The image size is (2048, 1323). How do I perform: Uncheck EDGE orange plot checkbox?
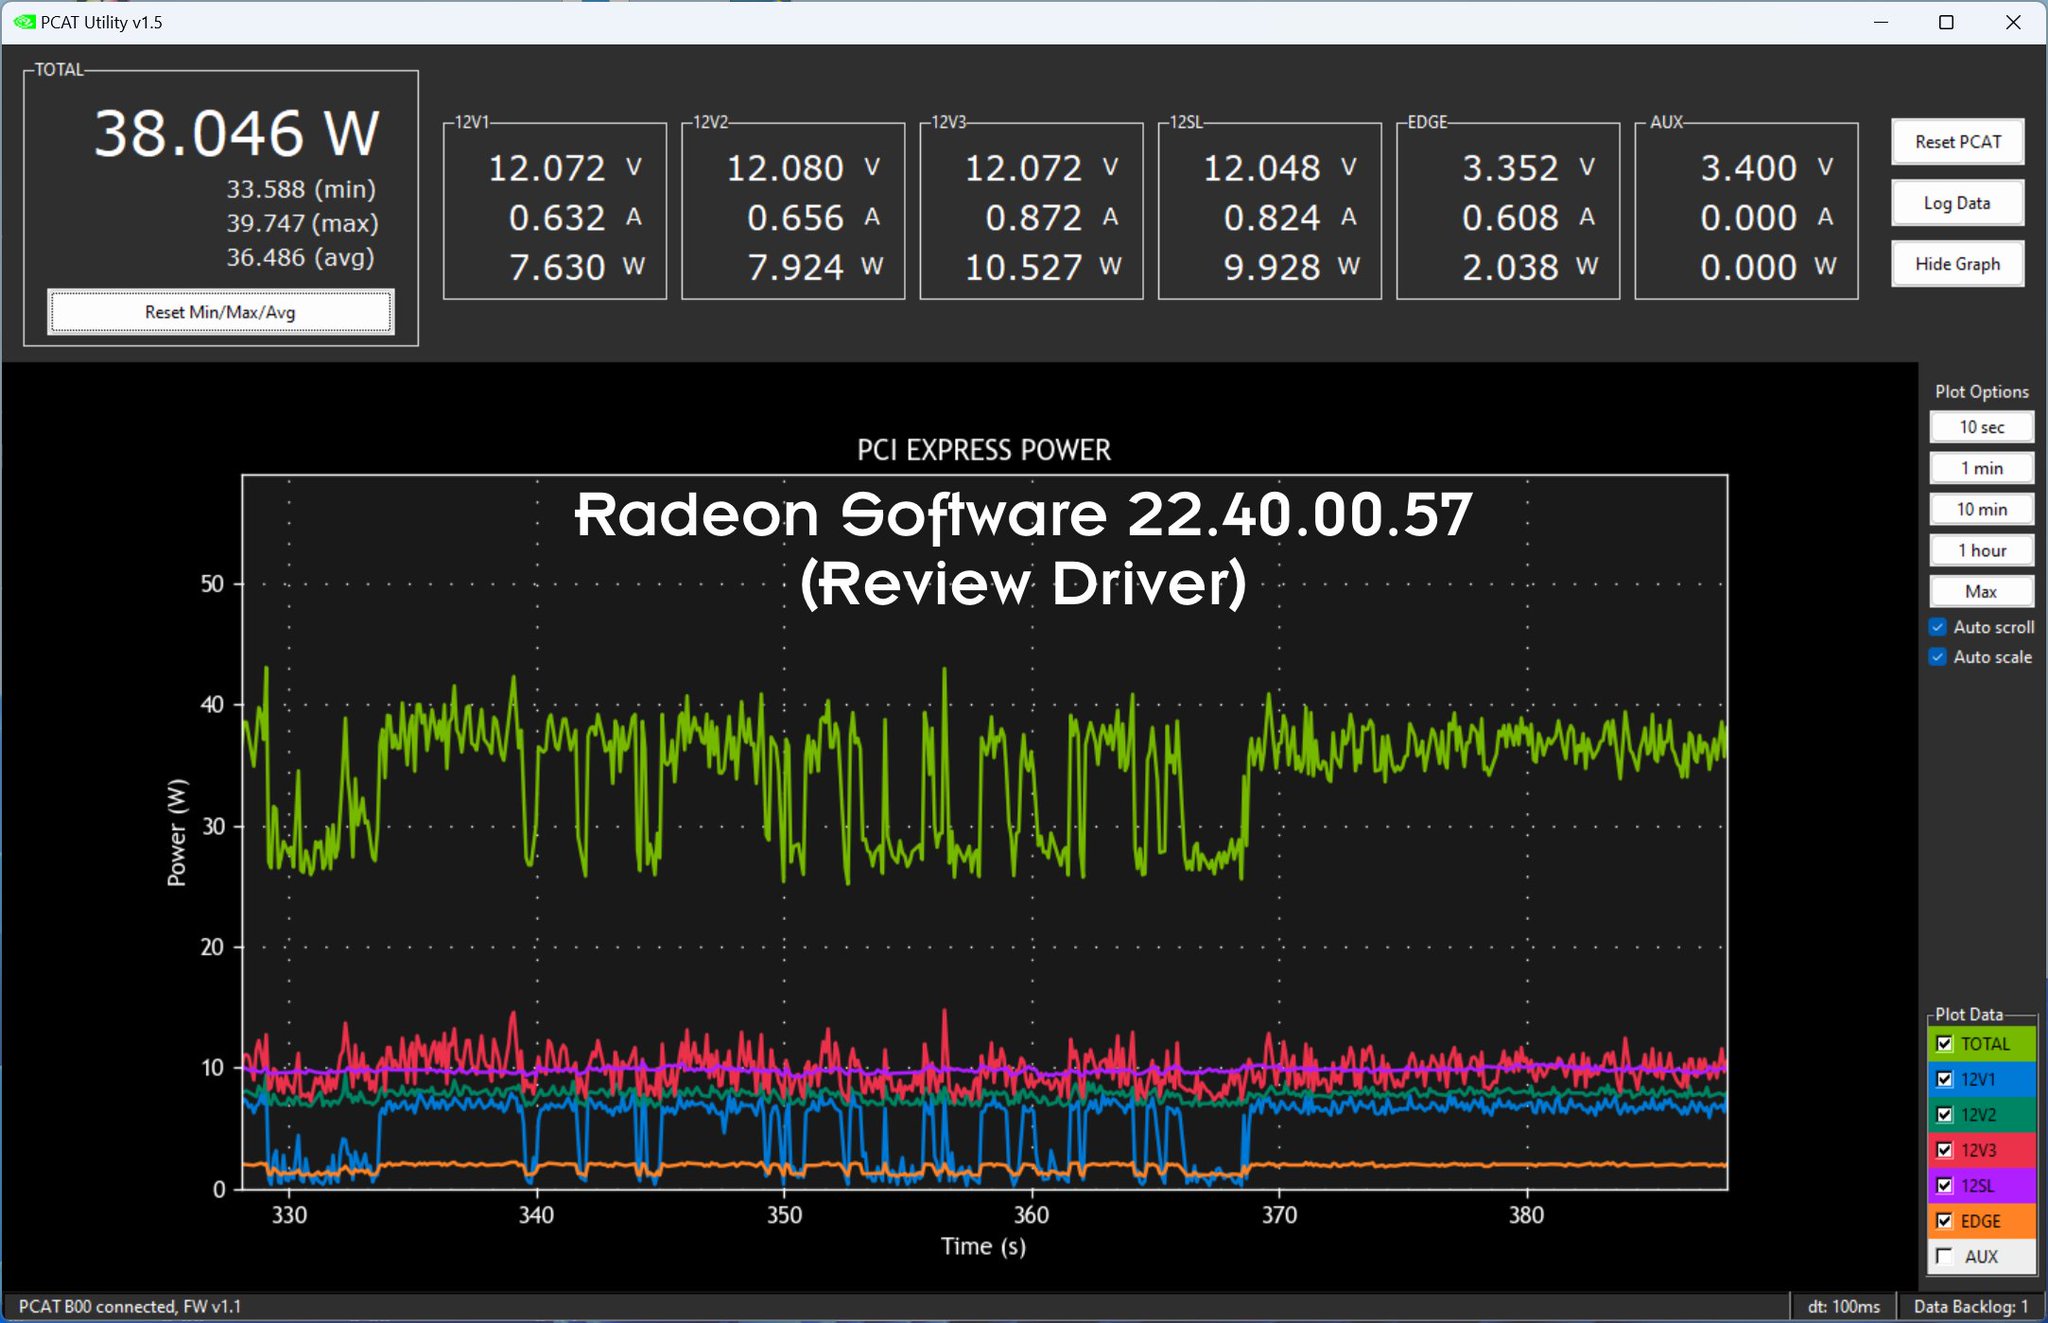click(x=1944, y=1221)
